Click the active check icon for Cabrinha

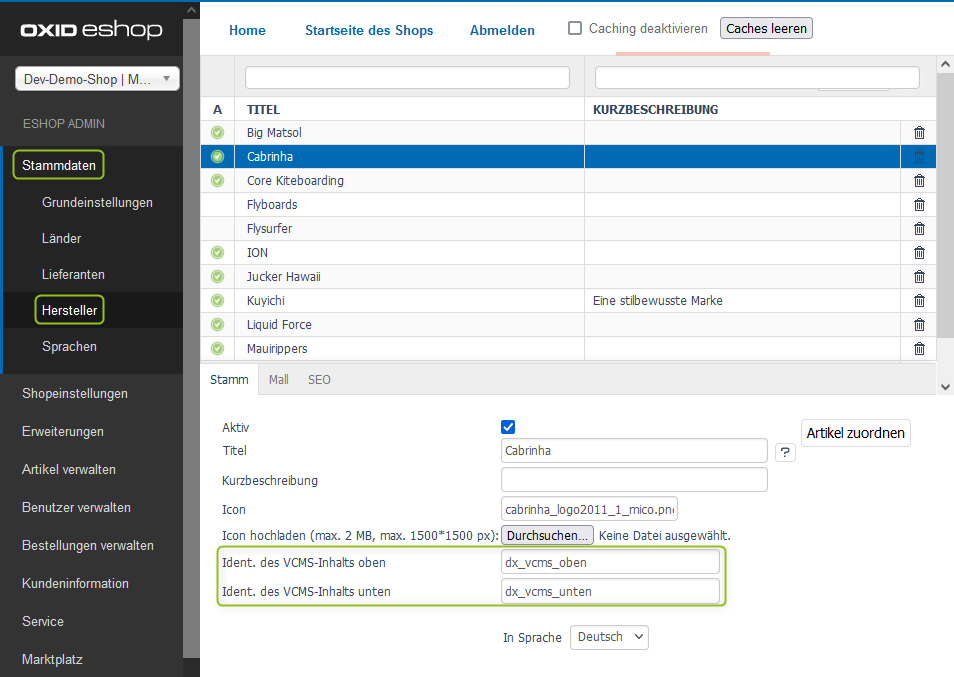(217, 156)
